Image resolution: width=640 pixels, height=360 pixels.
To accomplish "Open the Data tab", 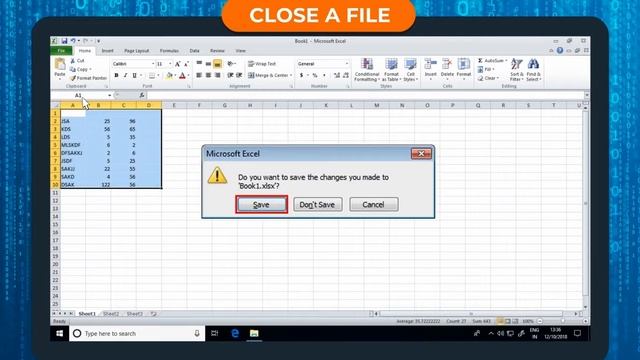I will [x=195, y=51].
